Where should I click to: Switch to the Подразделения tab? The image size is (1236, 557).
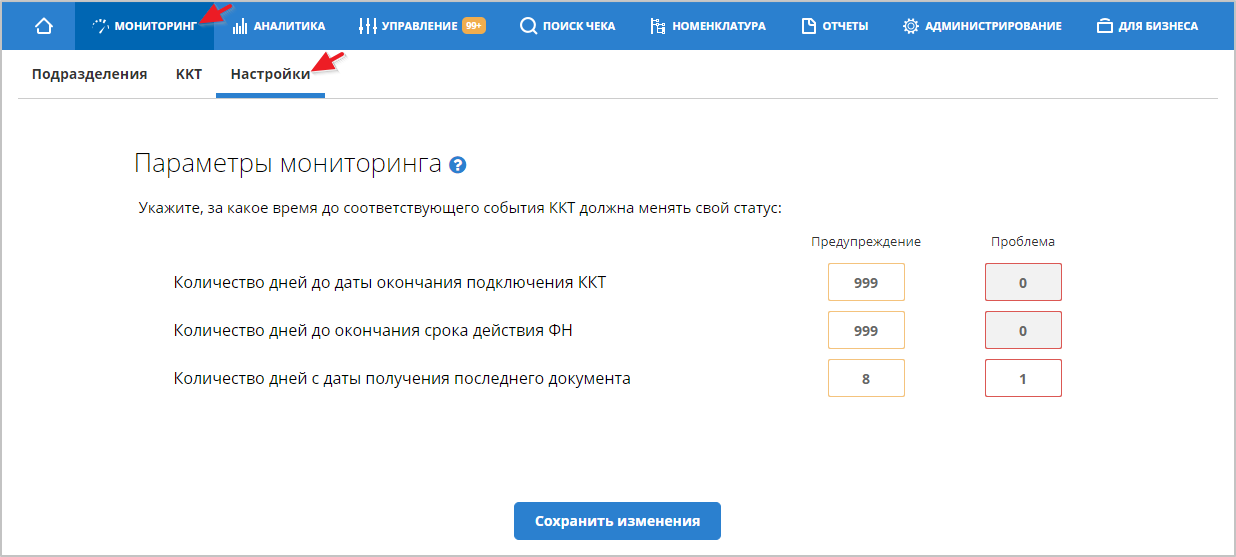pyautogui.click(x=89, y=74)
